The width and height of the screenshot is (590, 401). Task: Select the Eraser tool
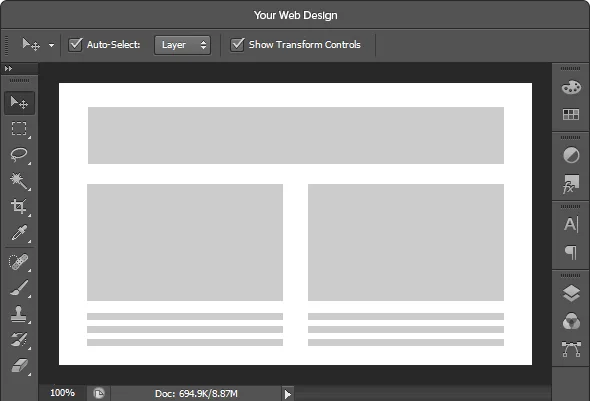point(19,366)
